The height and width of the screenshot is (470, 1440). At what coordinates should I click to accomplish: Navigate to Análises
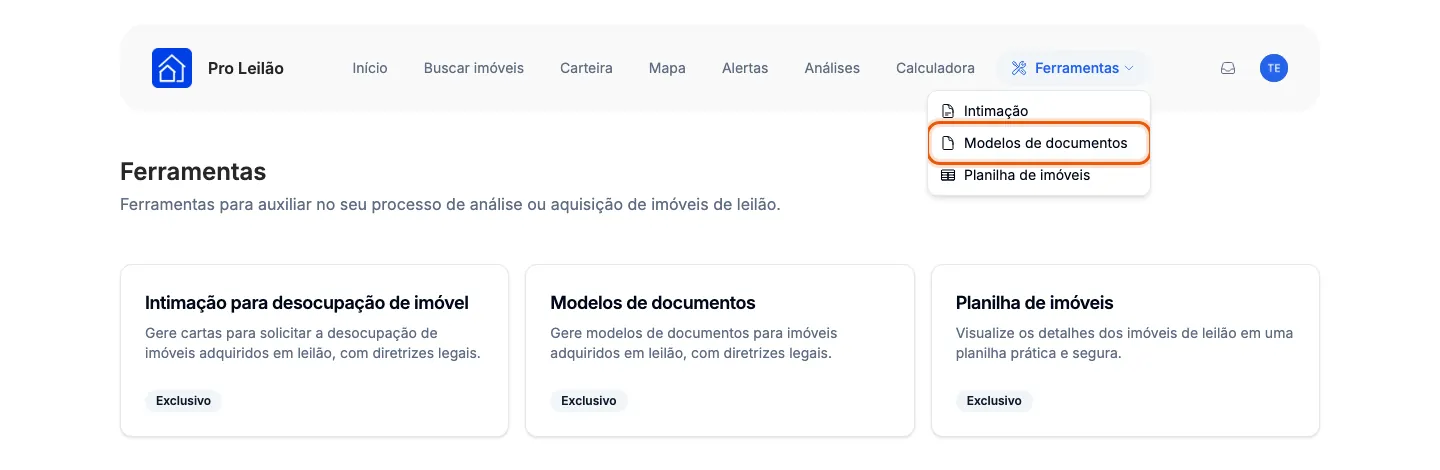[832, 68]
